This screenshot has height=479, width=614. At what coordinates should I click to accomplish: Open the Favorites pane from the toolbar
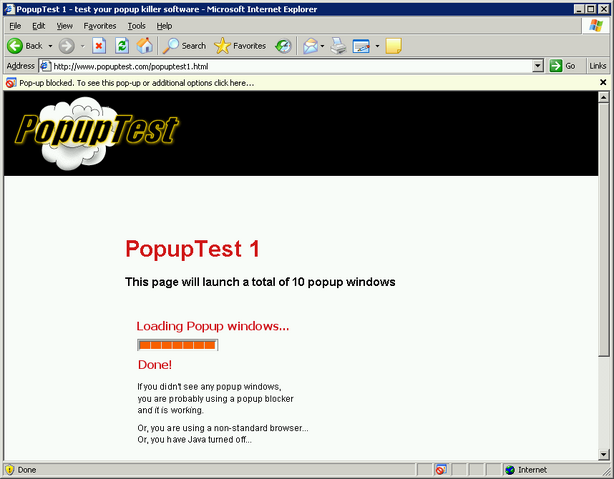click(240, 46)
